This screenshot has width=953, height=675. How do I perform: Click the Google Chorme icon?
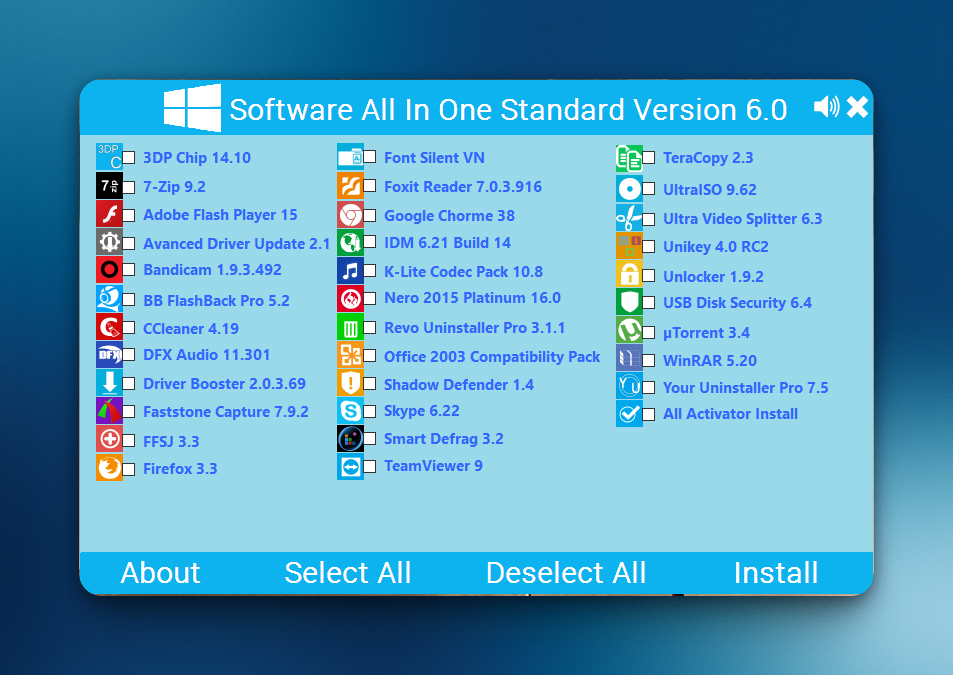tap(351, 214)
